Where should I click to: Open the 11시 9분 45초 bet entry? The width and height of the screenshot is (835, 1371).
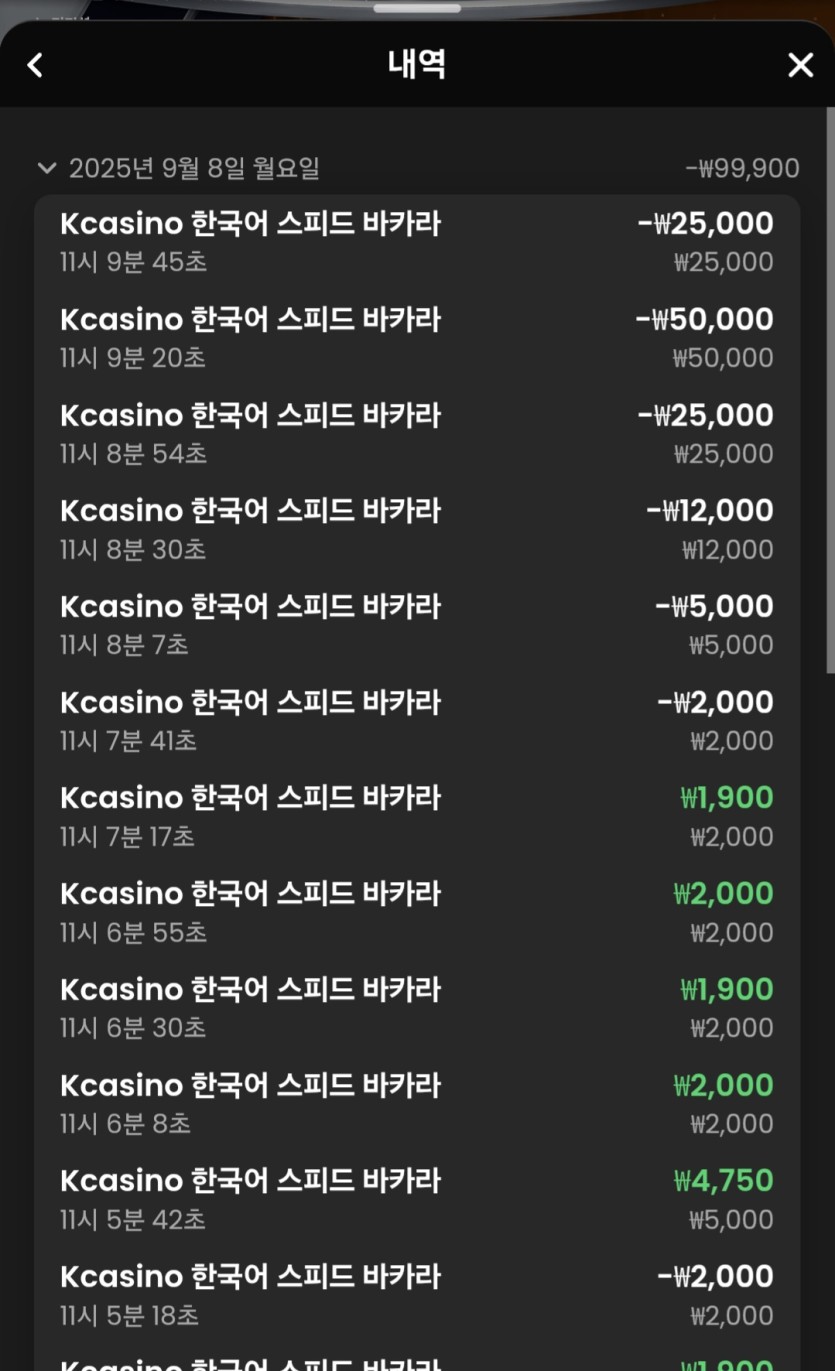(417, 242)
